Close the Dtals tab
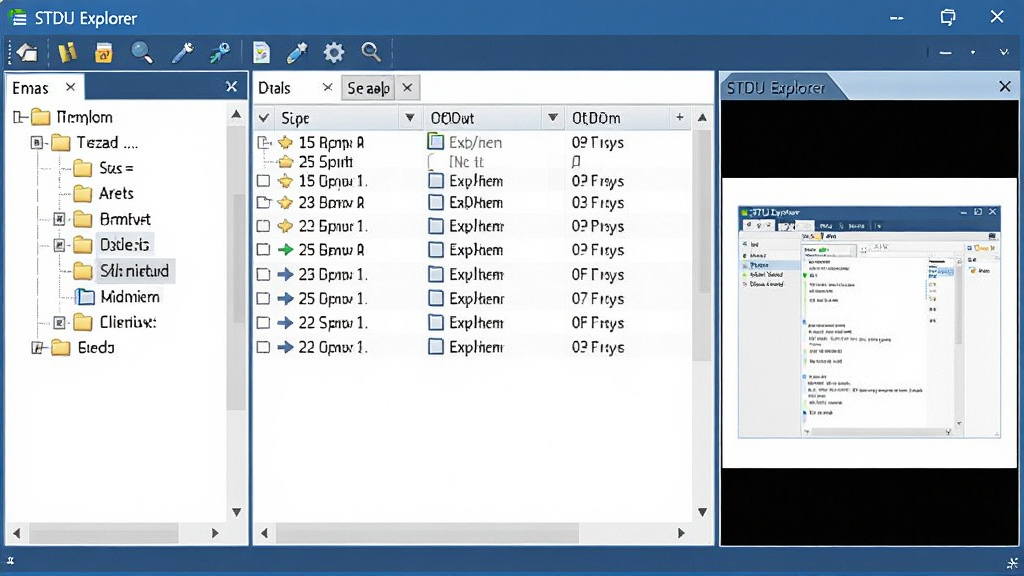This screenshot has height=576, width=1024. (328, 87)
